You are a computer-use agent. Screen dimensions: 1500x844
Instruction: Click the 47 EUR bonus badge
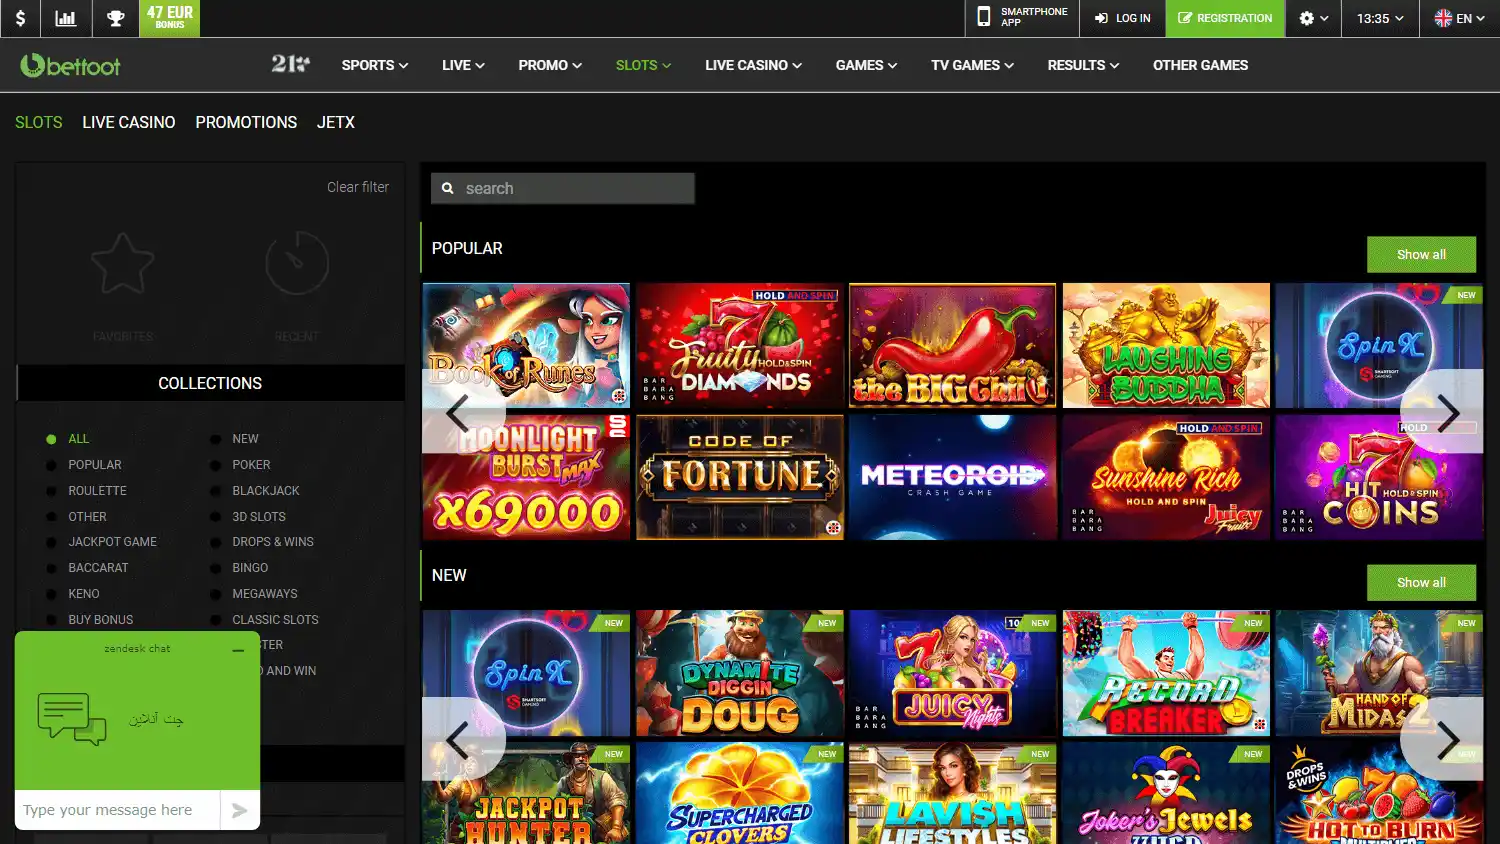[170, 18]
